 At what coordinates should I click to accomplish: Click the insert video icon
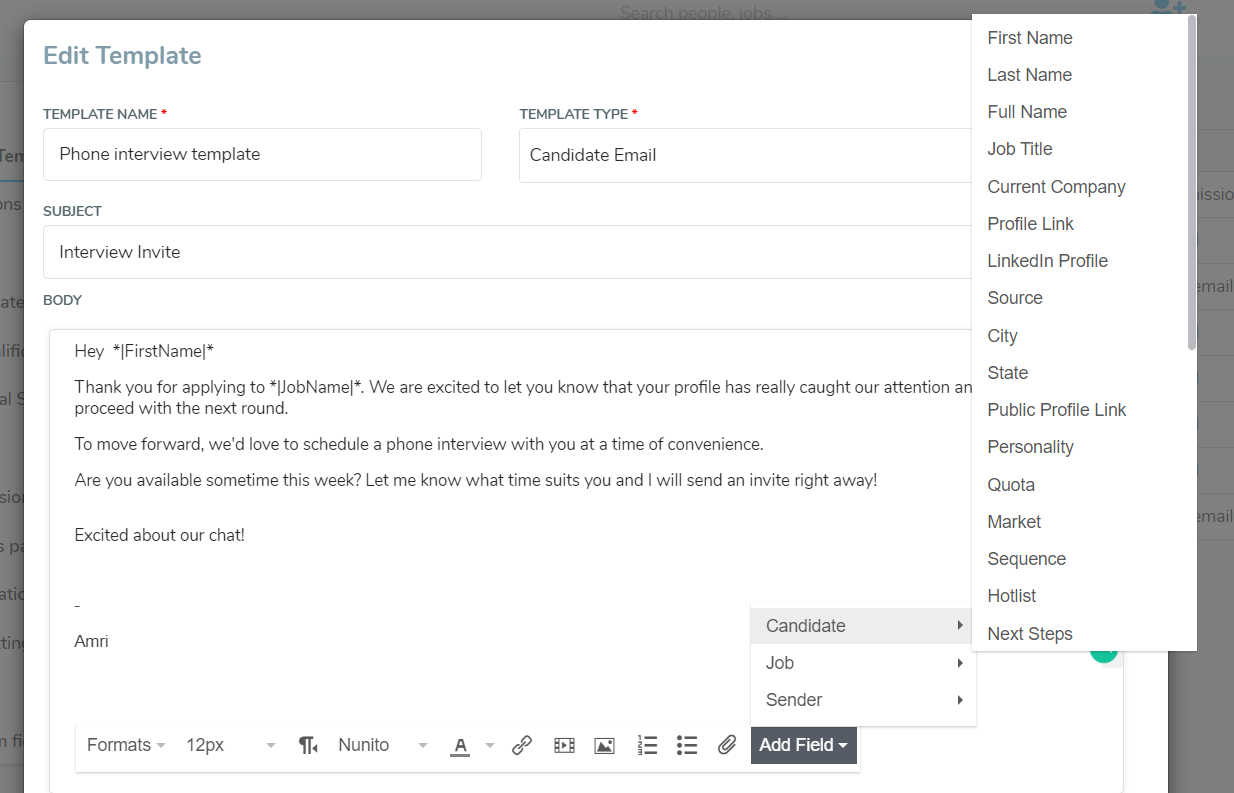coord(564,745)
